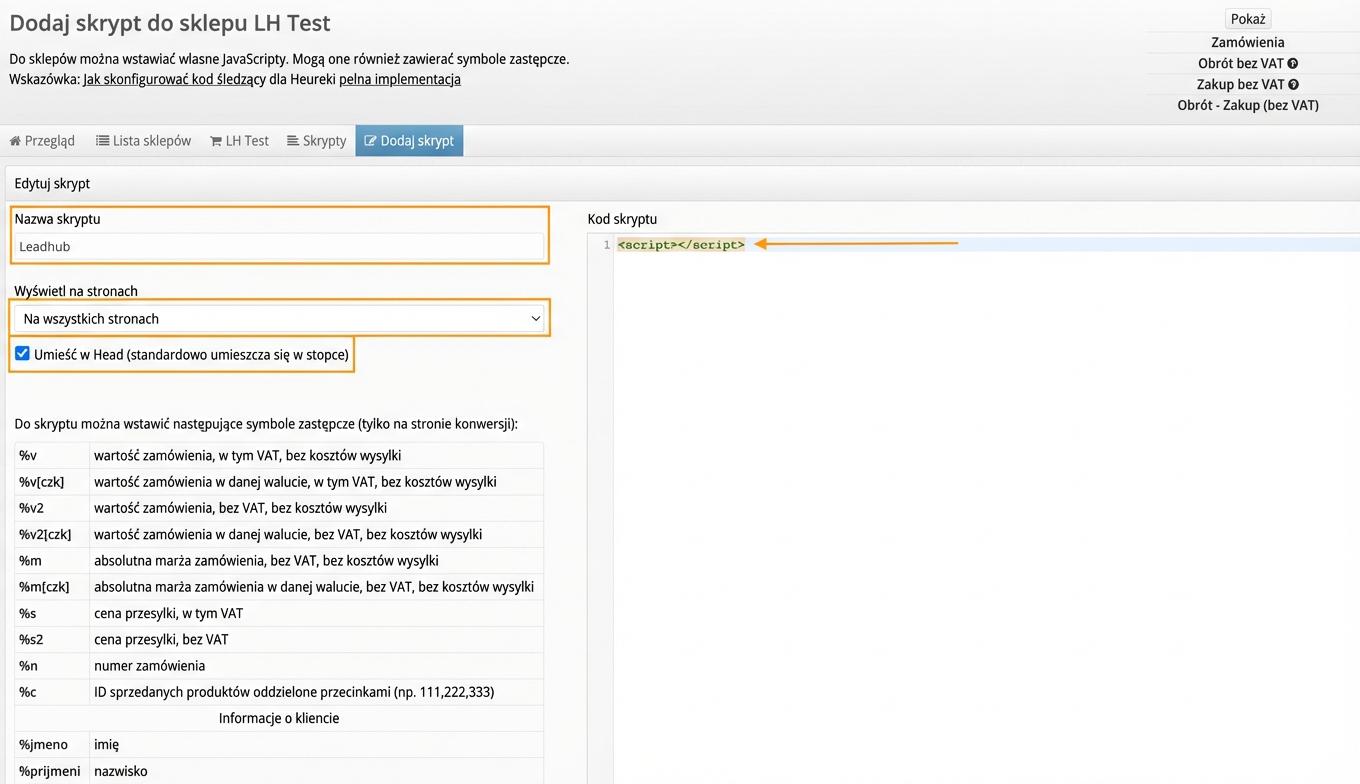
Task: Click the 'Informacje o kliencie' table header
Action: coord(279,718)
